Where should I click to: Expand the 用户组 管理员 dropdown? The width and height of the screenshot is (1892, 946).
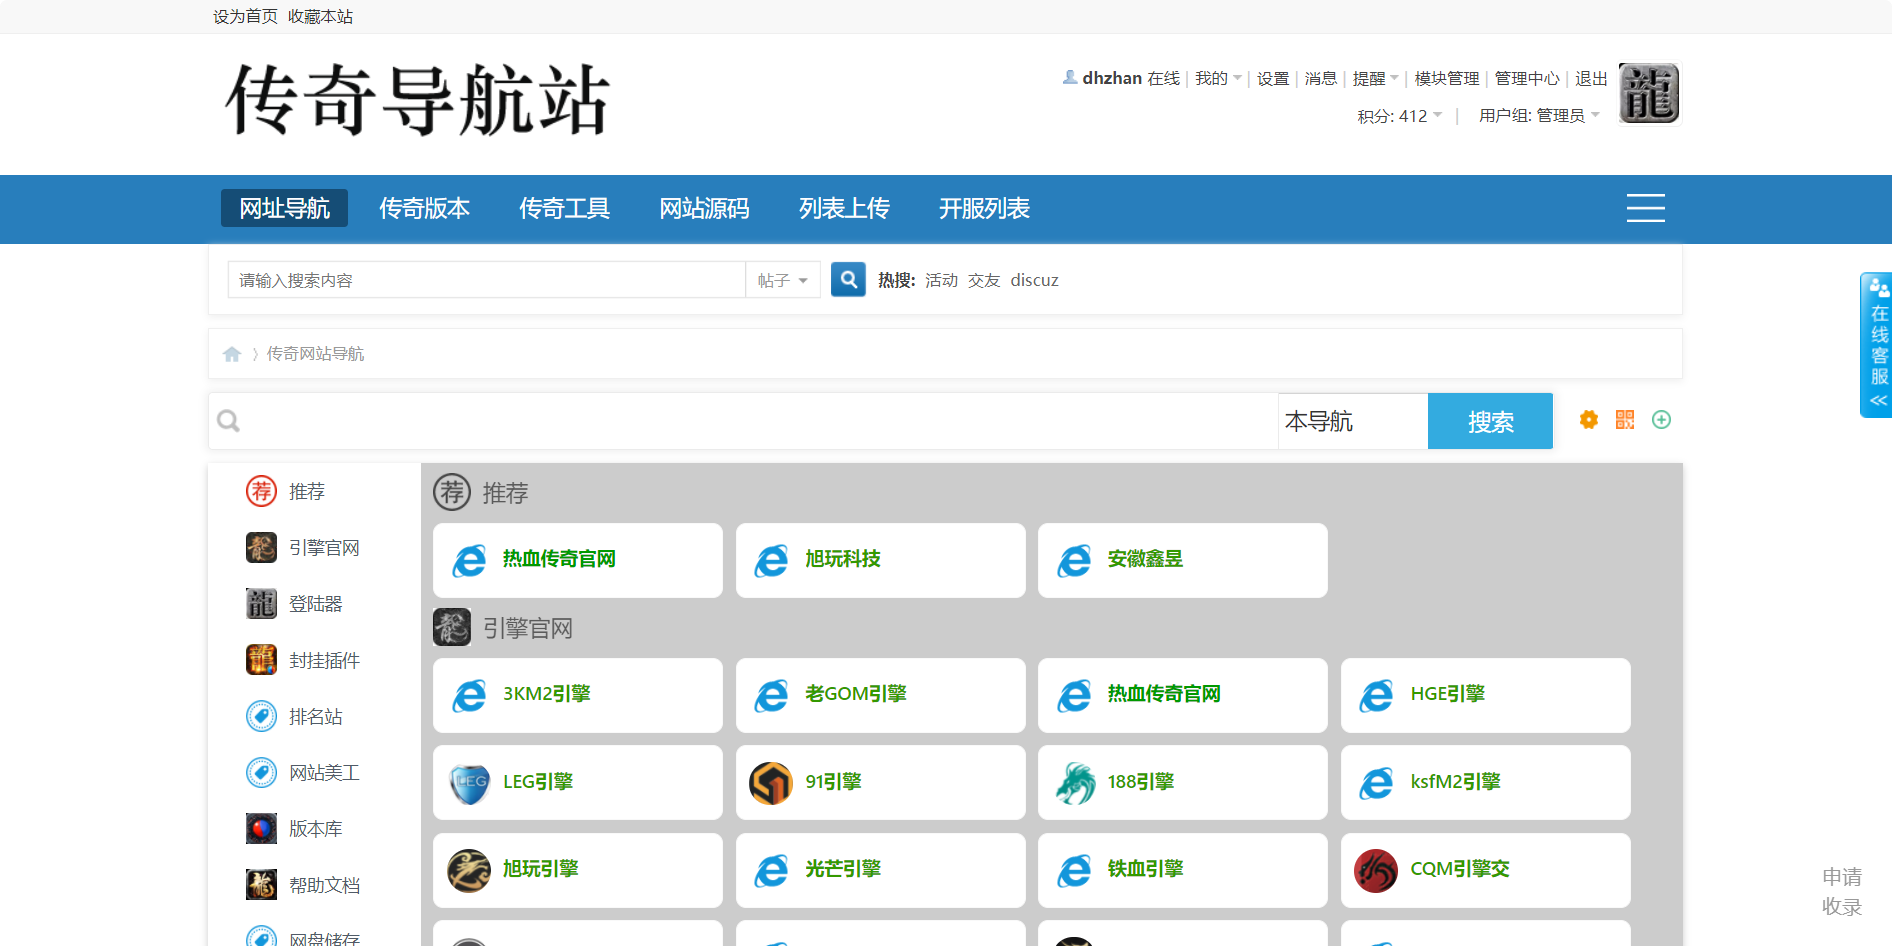(1539, 116)
